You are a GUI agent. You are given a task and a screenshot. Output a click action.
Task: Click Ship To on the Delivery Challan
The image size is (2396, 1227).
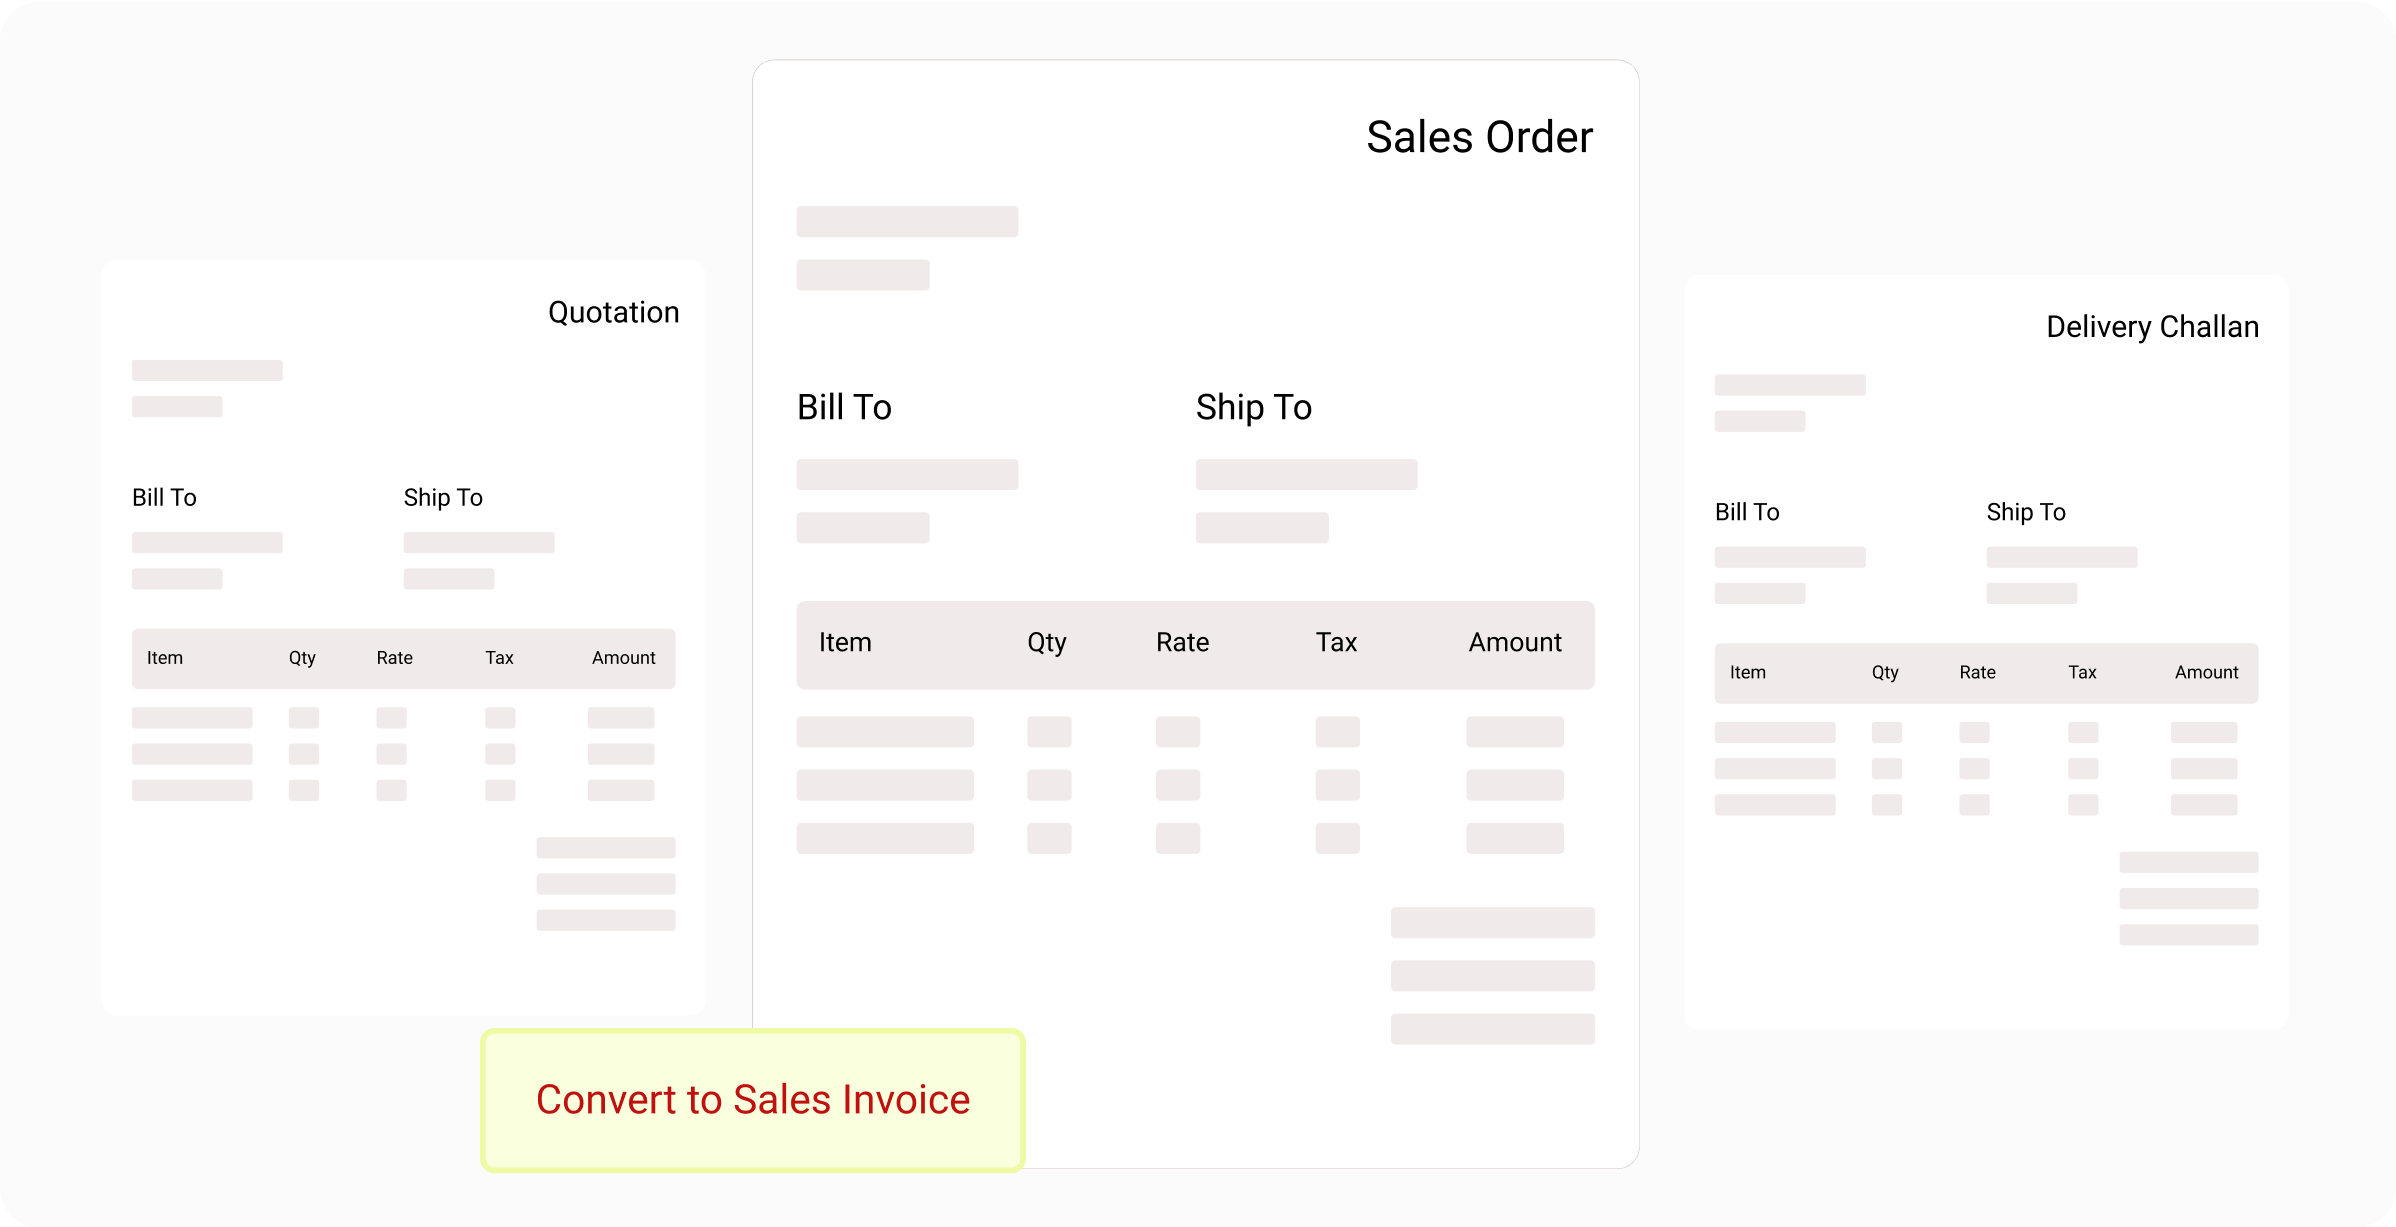click(x=2025, y=512)
